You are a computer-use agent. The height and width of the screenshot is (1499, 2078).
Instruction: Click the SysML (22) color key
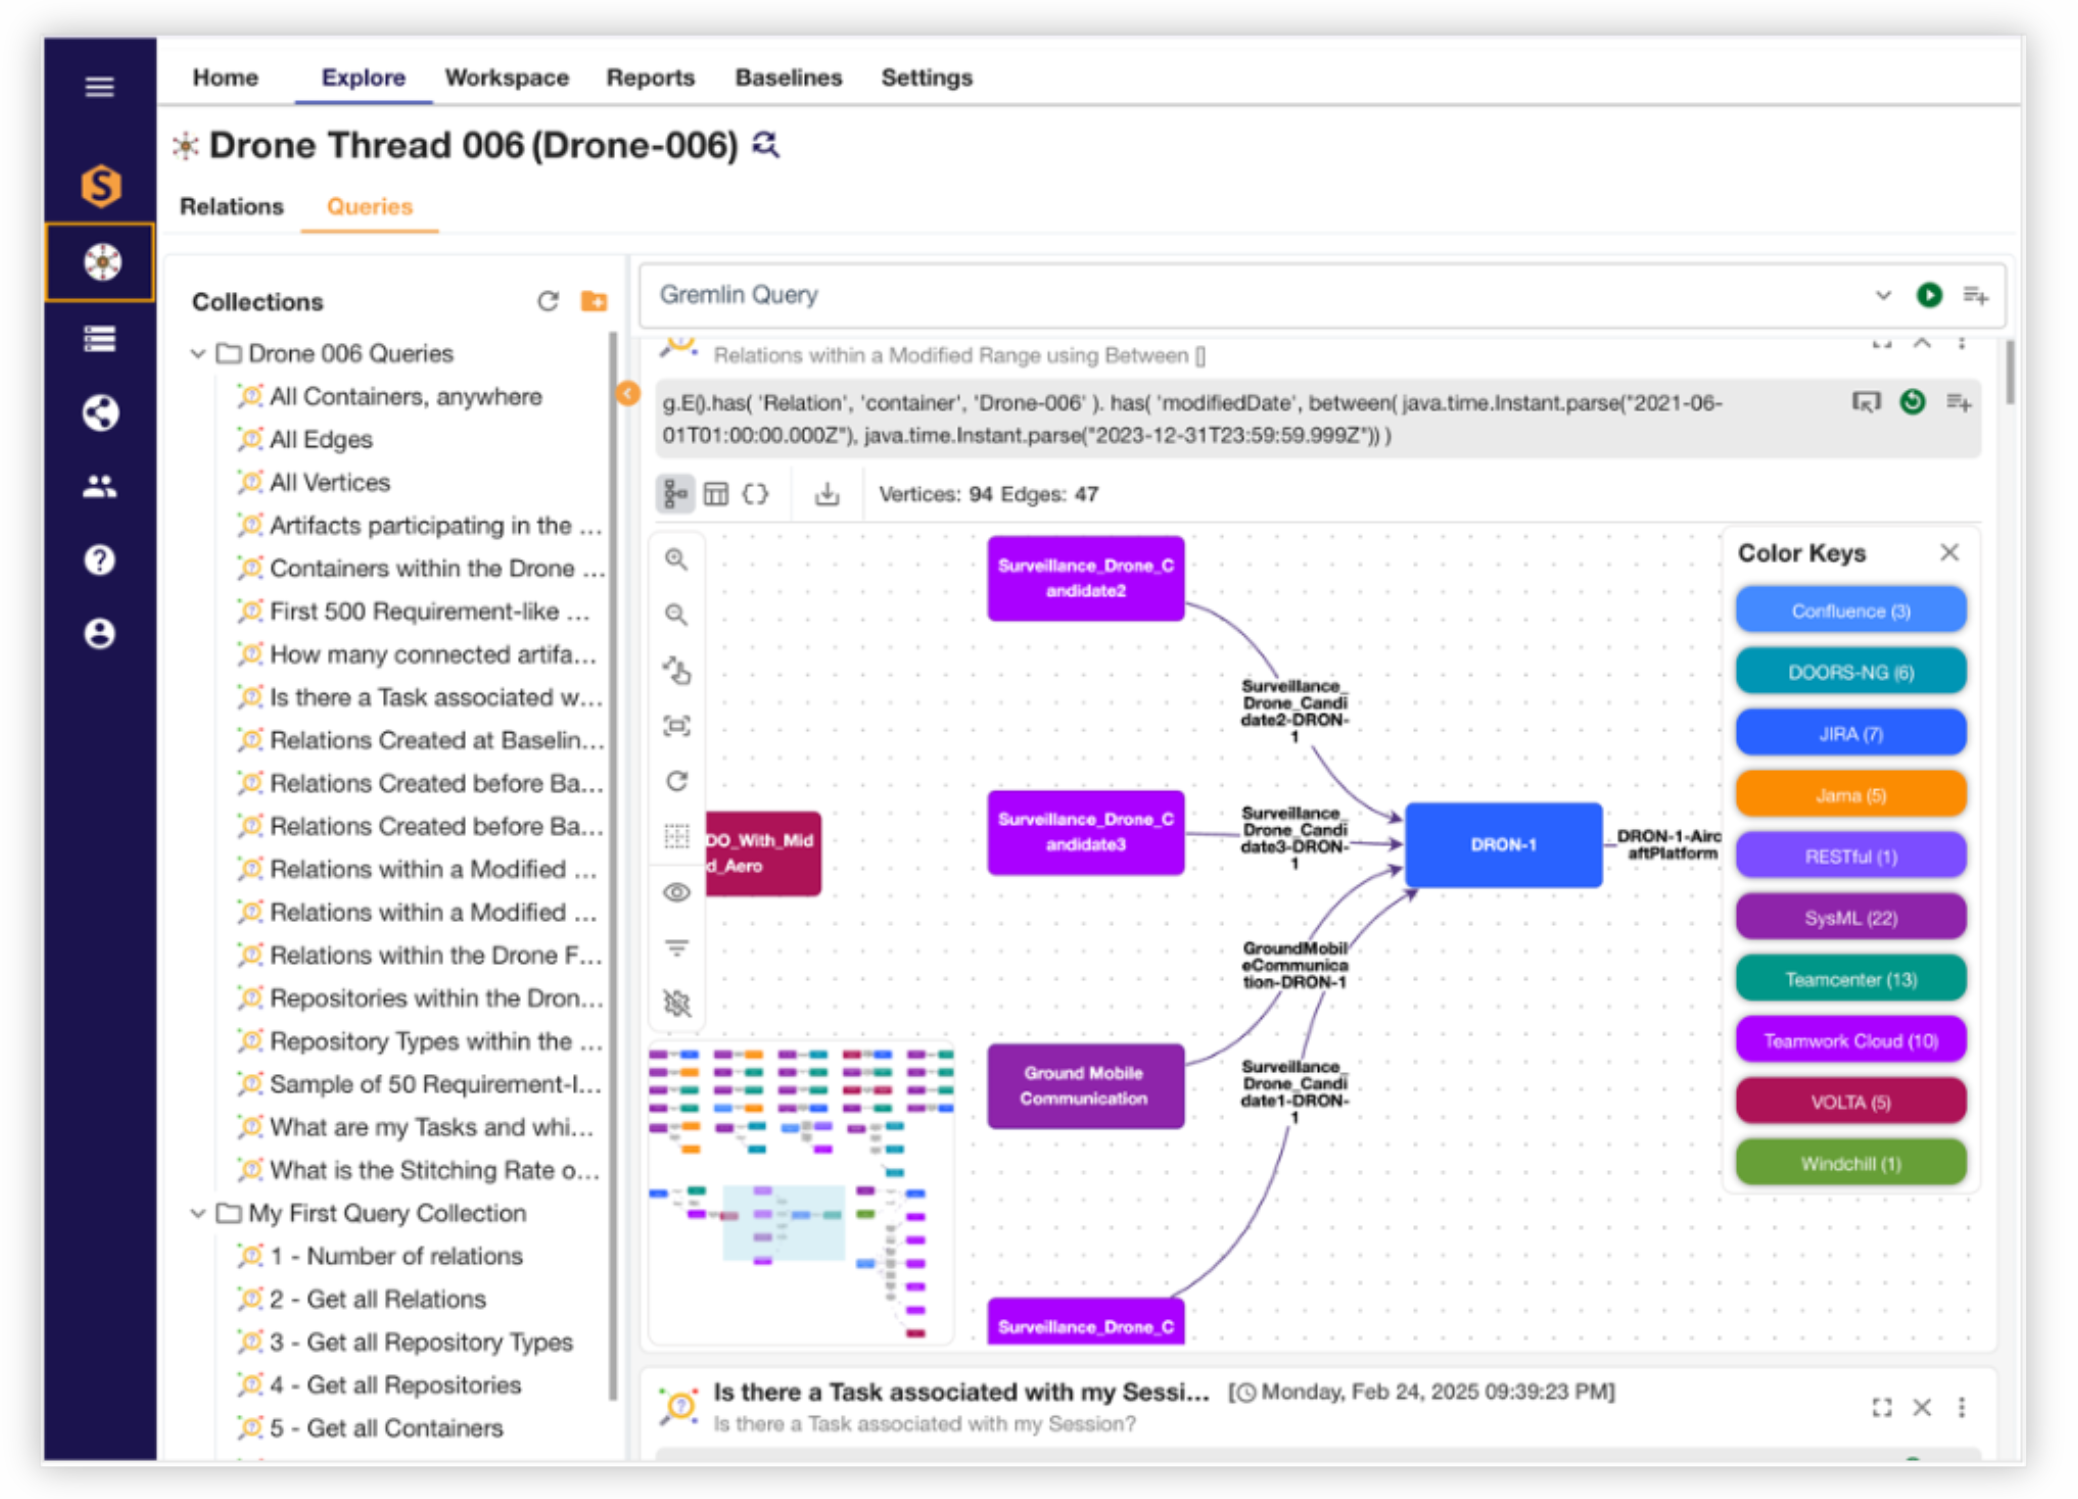point(1850,918)
